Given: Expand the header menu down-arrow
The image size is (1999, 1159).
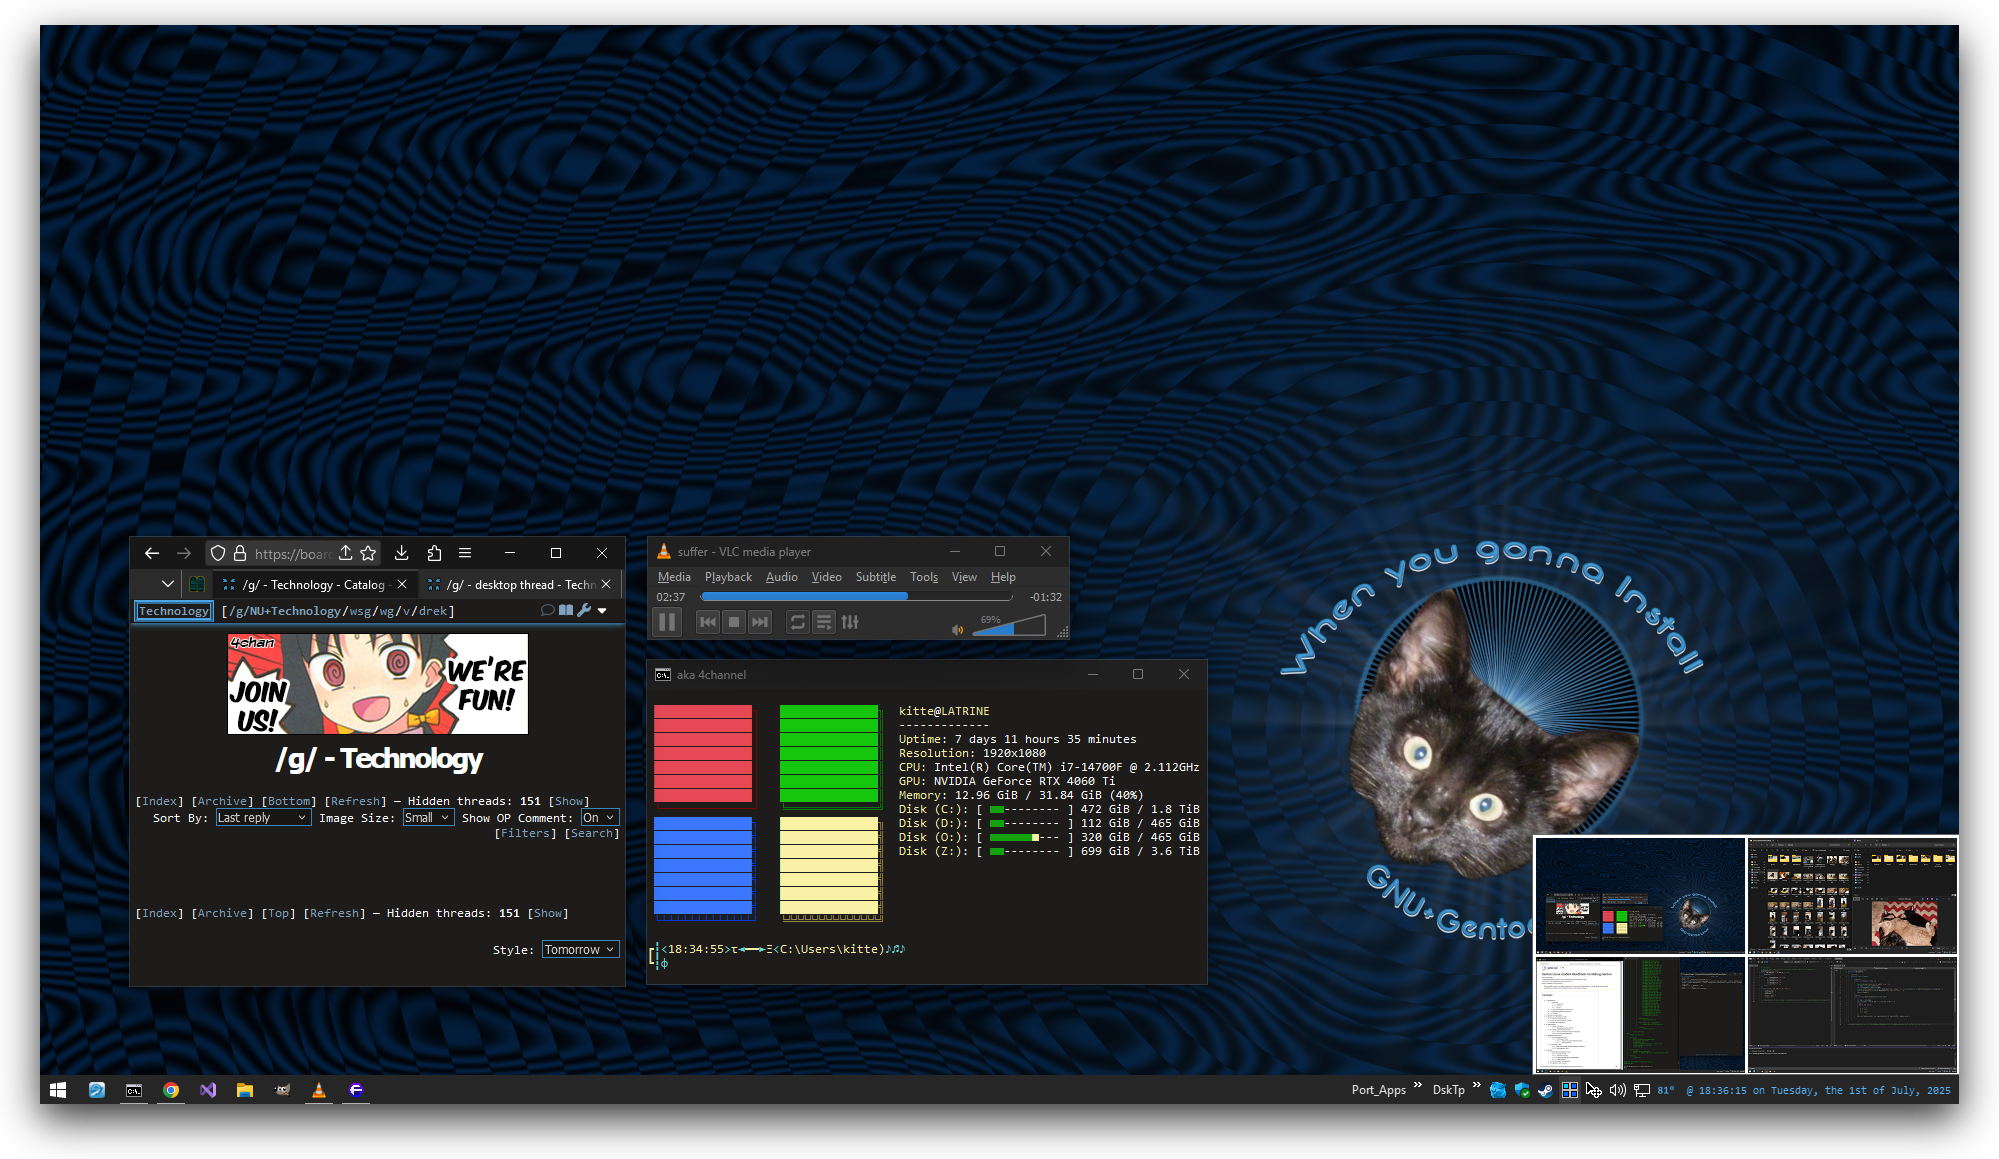Looking at the screenshot, I should tap(602, 611).
